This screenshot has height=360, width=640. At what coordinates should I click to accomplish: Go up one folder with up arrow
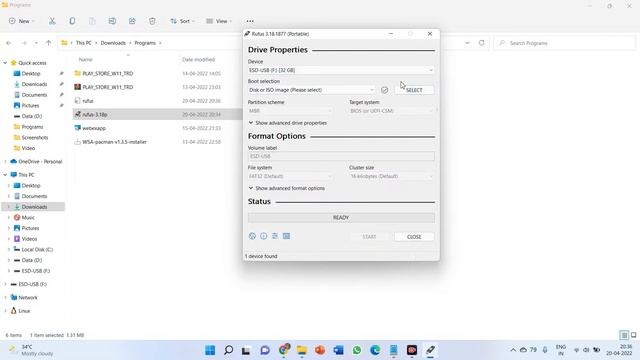pos(49,43)
